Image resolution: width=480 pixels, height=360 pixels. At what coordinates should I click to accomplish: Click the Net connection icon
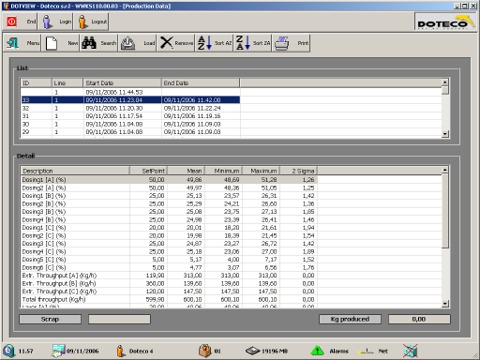365,351
